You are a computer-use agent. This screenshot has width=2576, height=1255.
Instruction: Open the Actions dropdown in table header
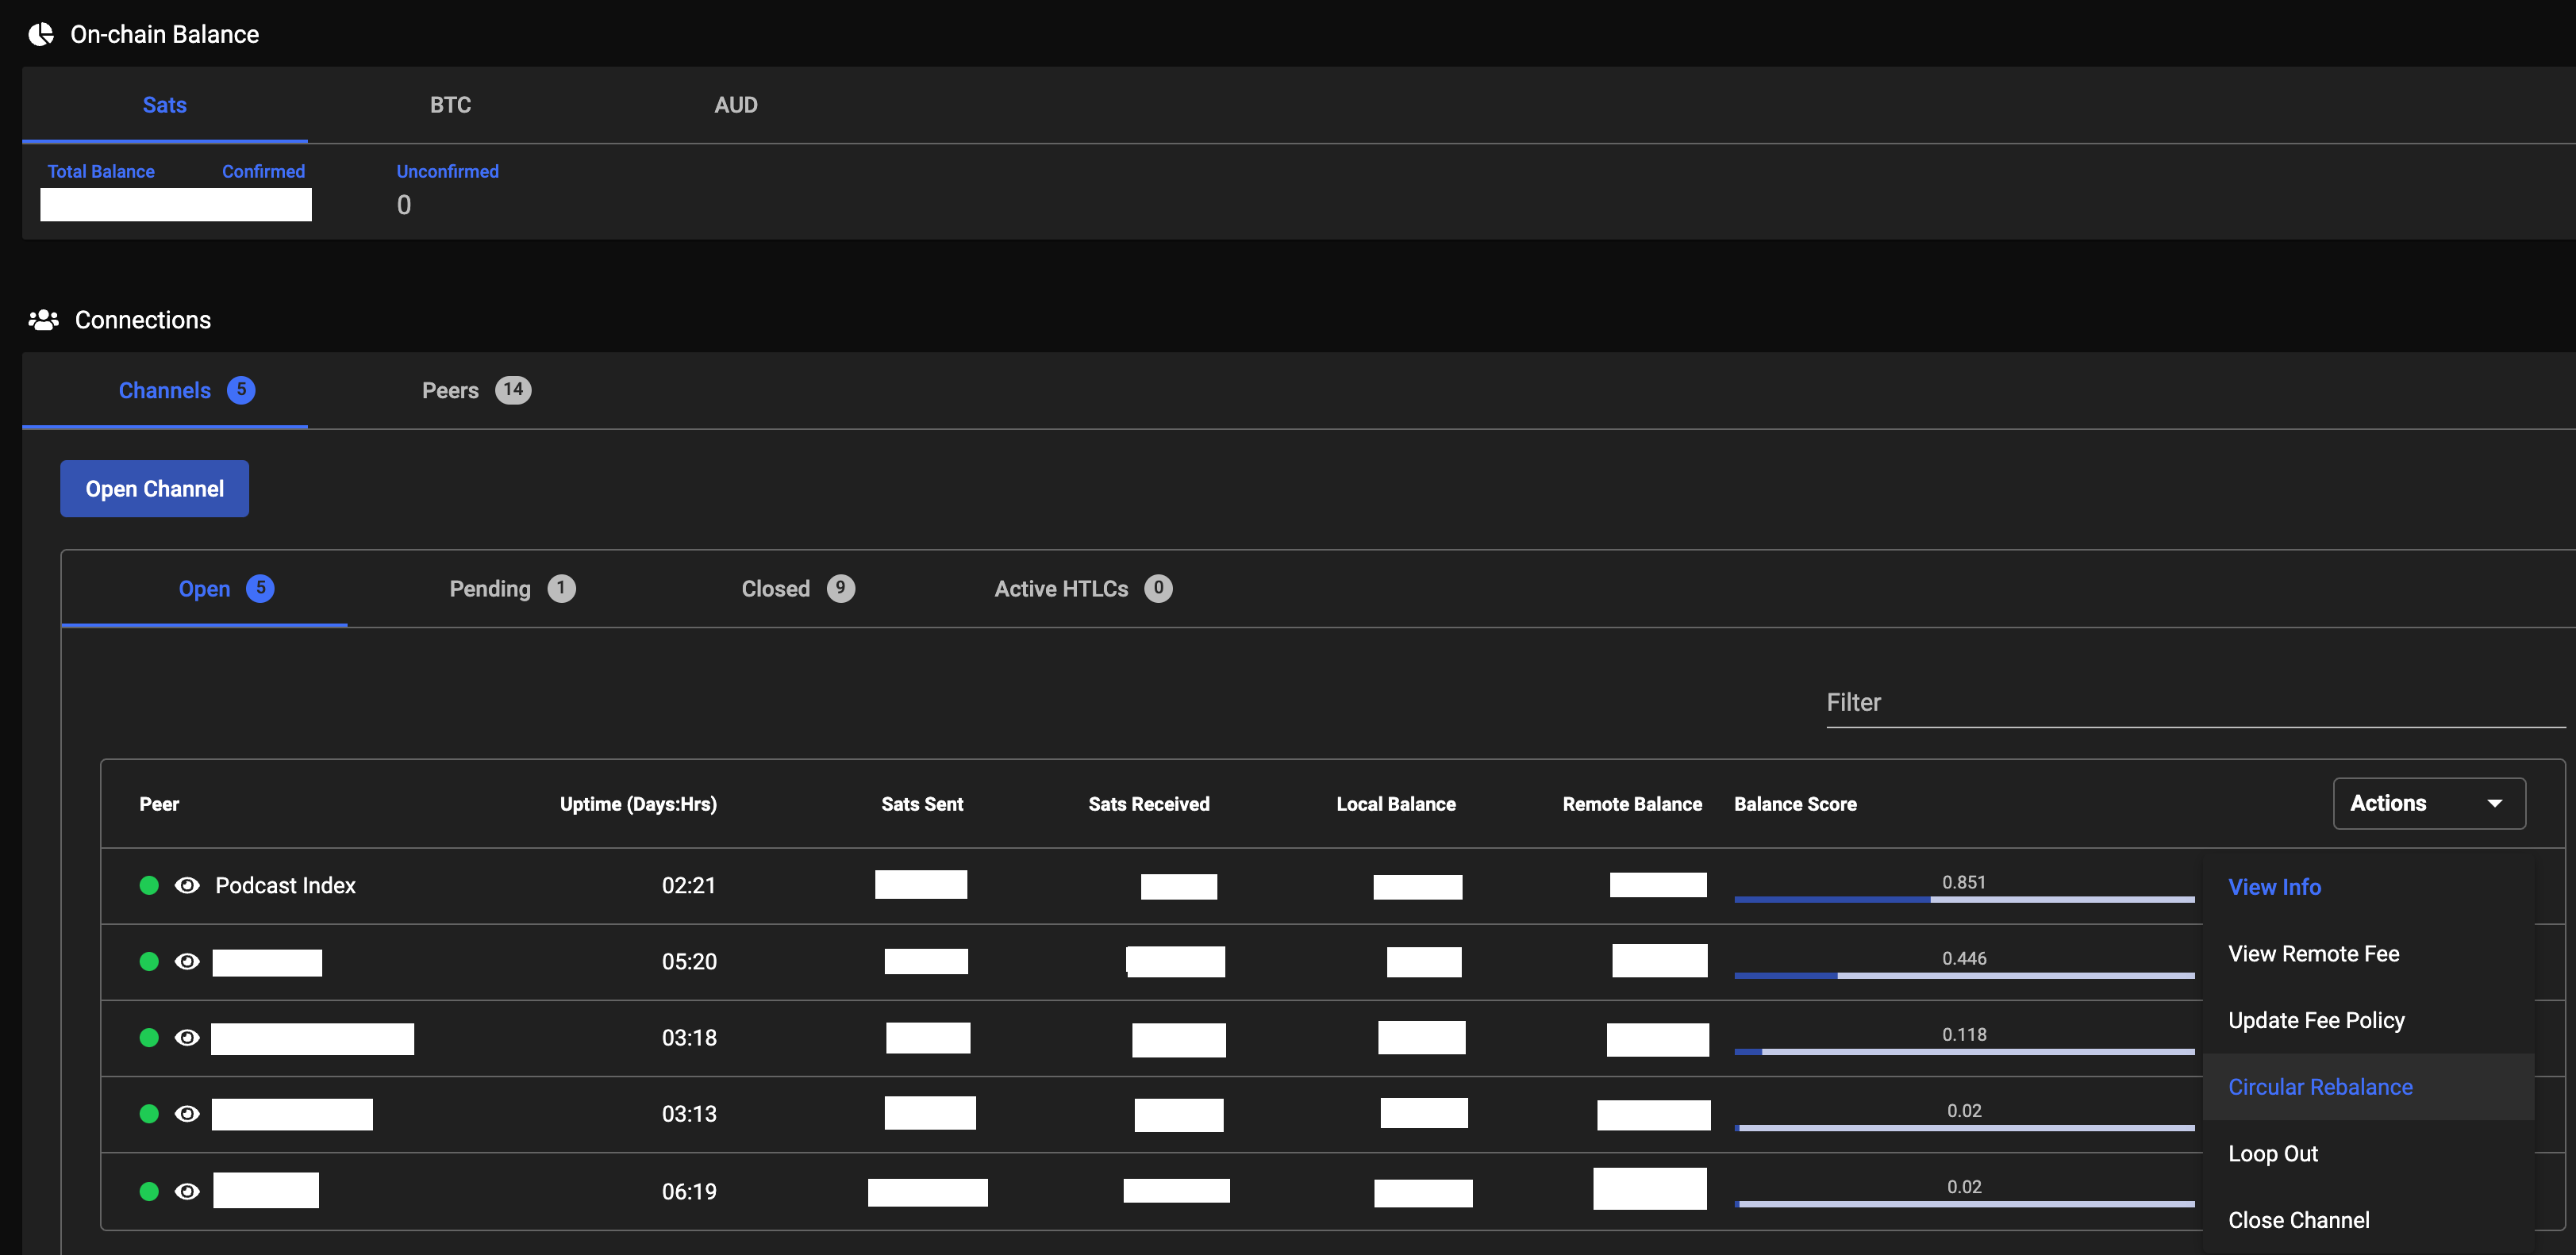point(2428,803)
